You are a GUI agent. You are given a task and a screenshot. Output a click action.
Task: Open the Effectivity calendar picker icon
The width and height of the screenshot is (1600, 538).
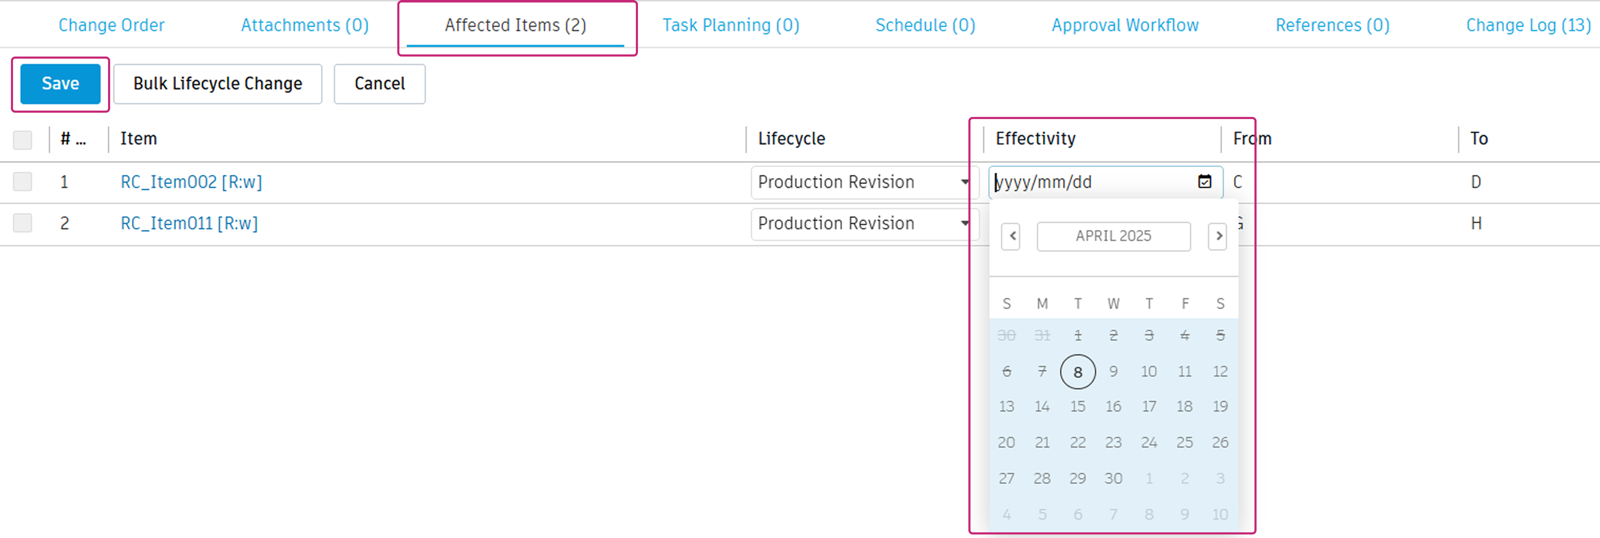click(x=1204, y=182)
